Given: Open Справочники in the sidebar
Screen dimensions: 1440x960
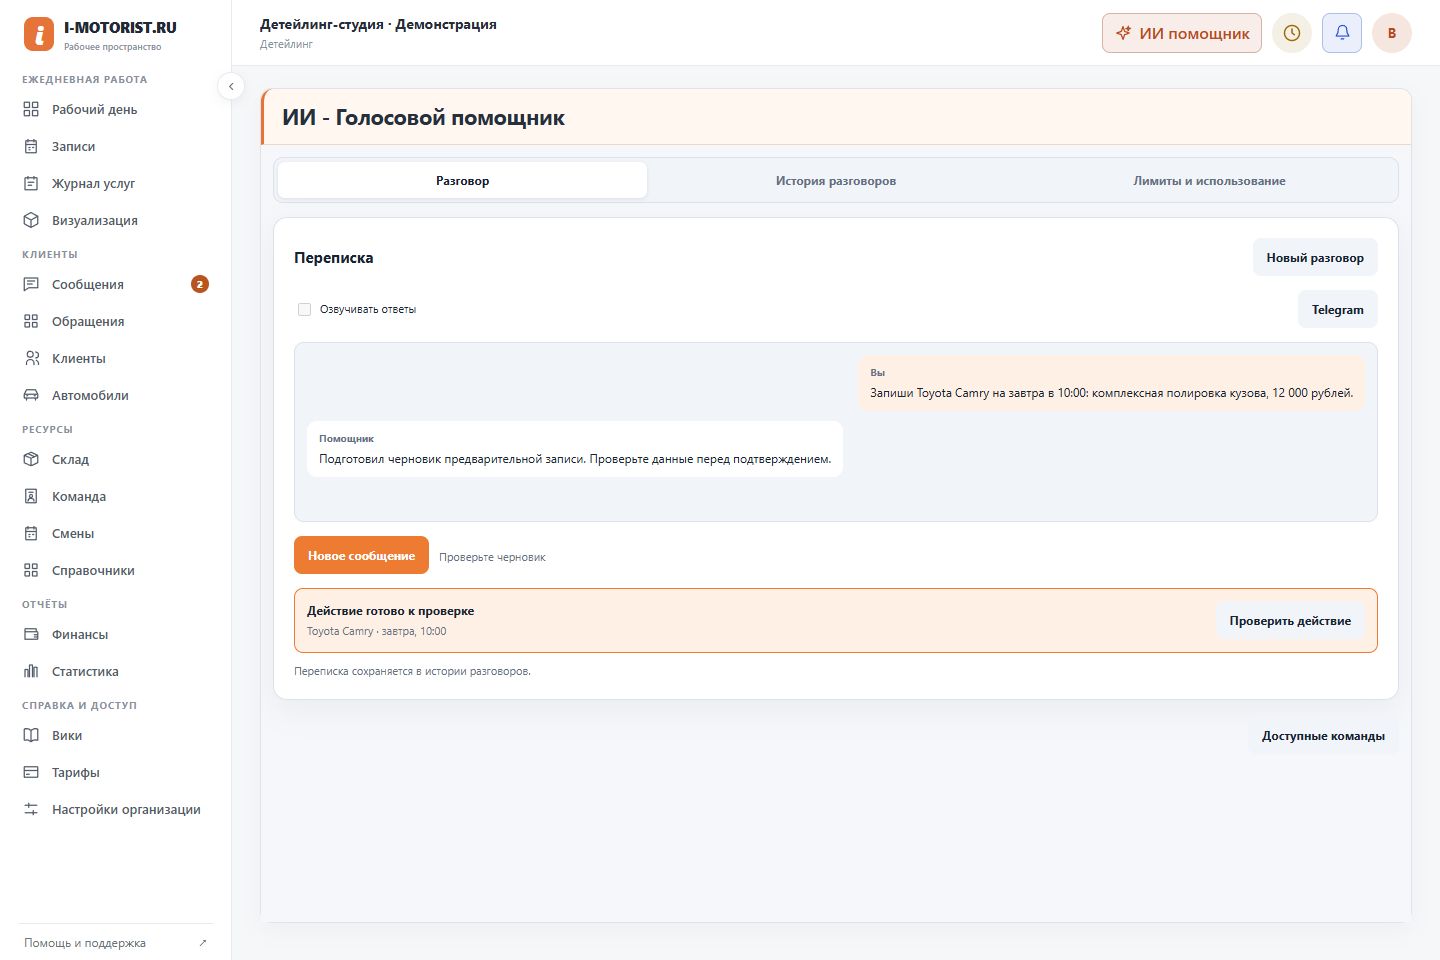Looking at the screenshot, I should point(115,570).
